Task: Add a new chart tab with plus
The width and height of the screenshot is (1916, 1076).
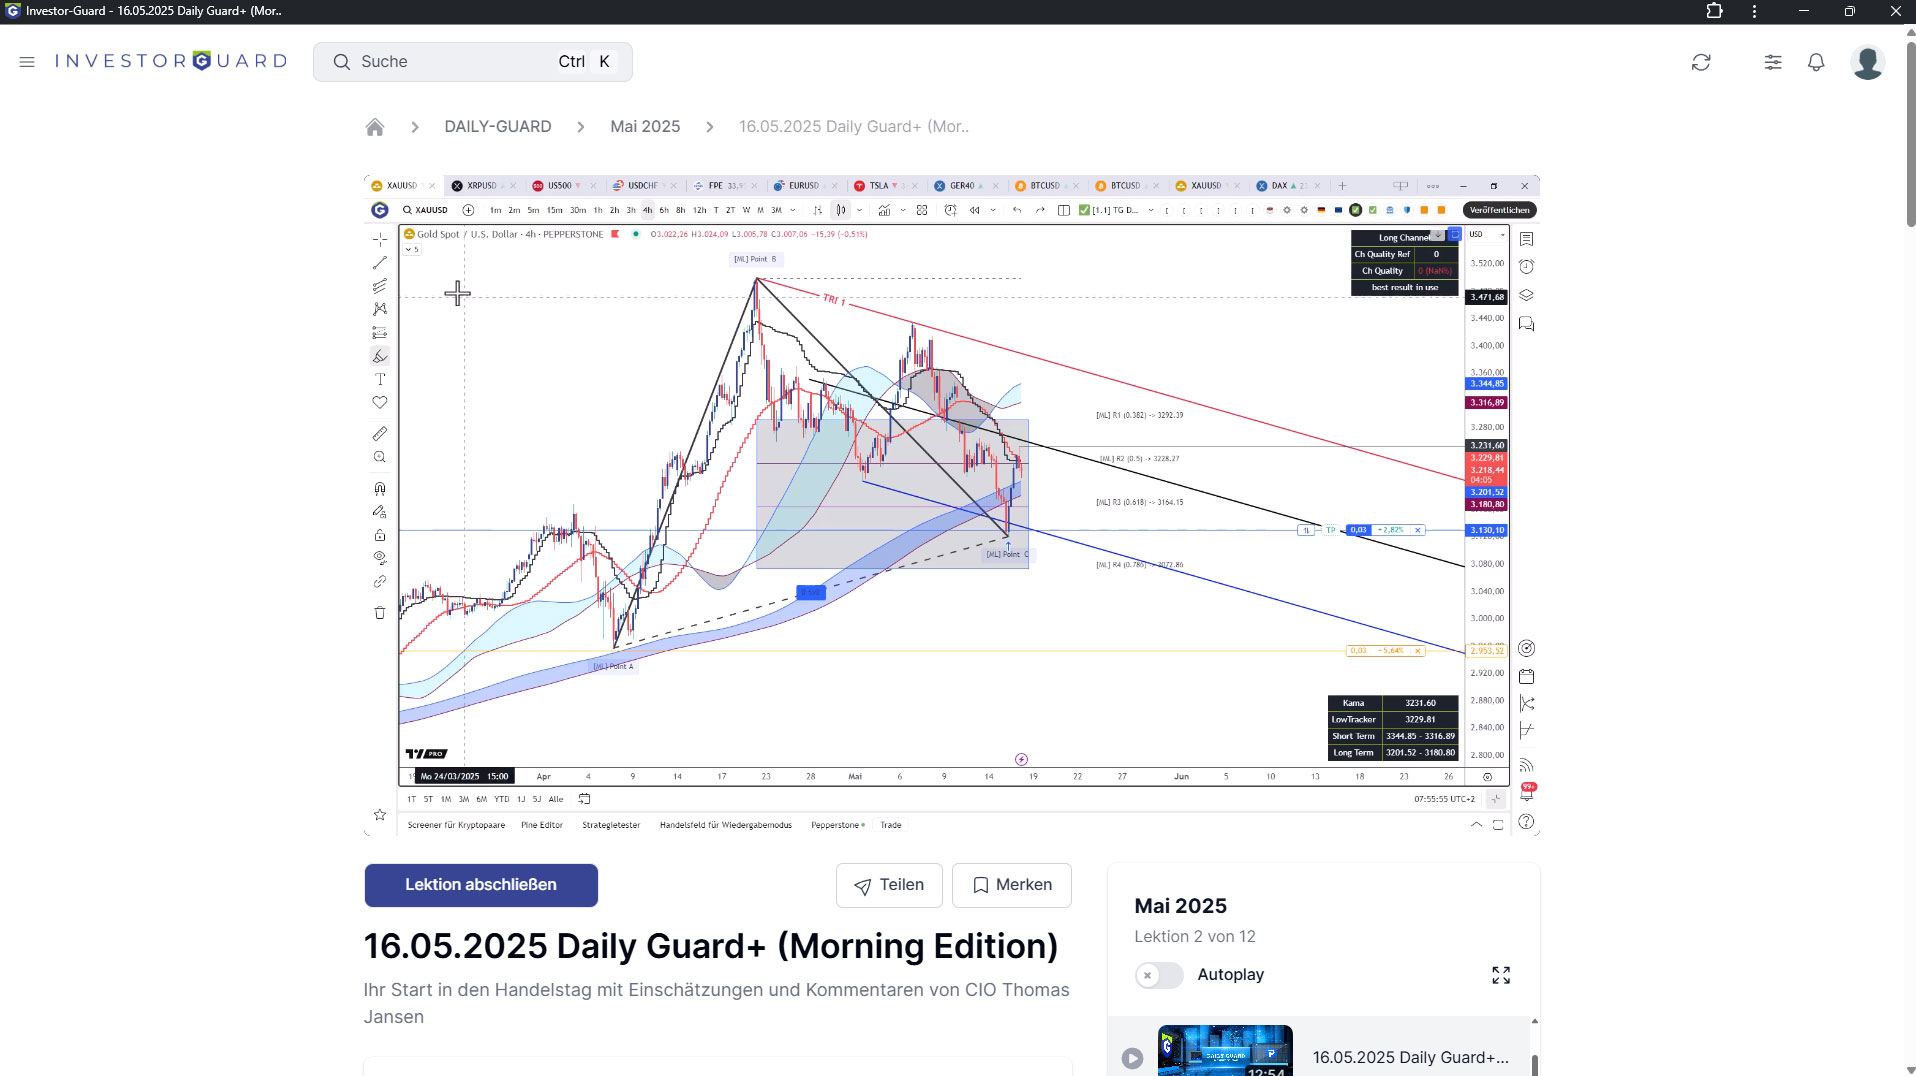Action: pyautogui.click(x=1342, y=186)
